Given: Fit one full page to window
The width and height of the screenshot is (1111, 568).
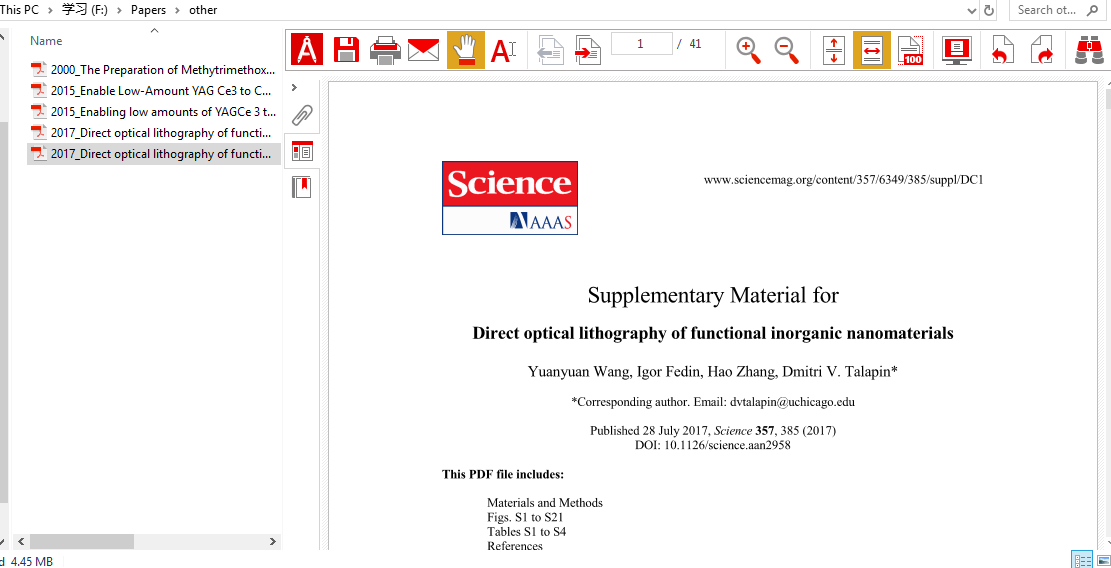Looking at the screenshot, I should [x=833, y=50].
